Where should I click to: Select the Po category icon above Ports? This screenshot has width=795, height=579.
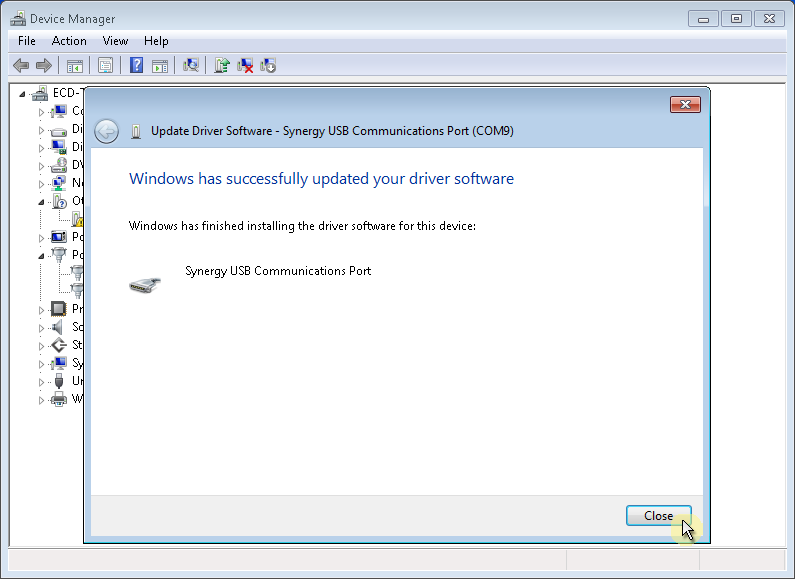[59, 237]
